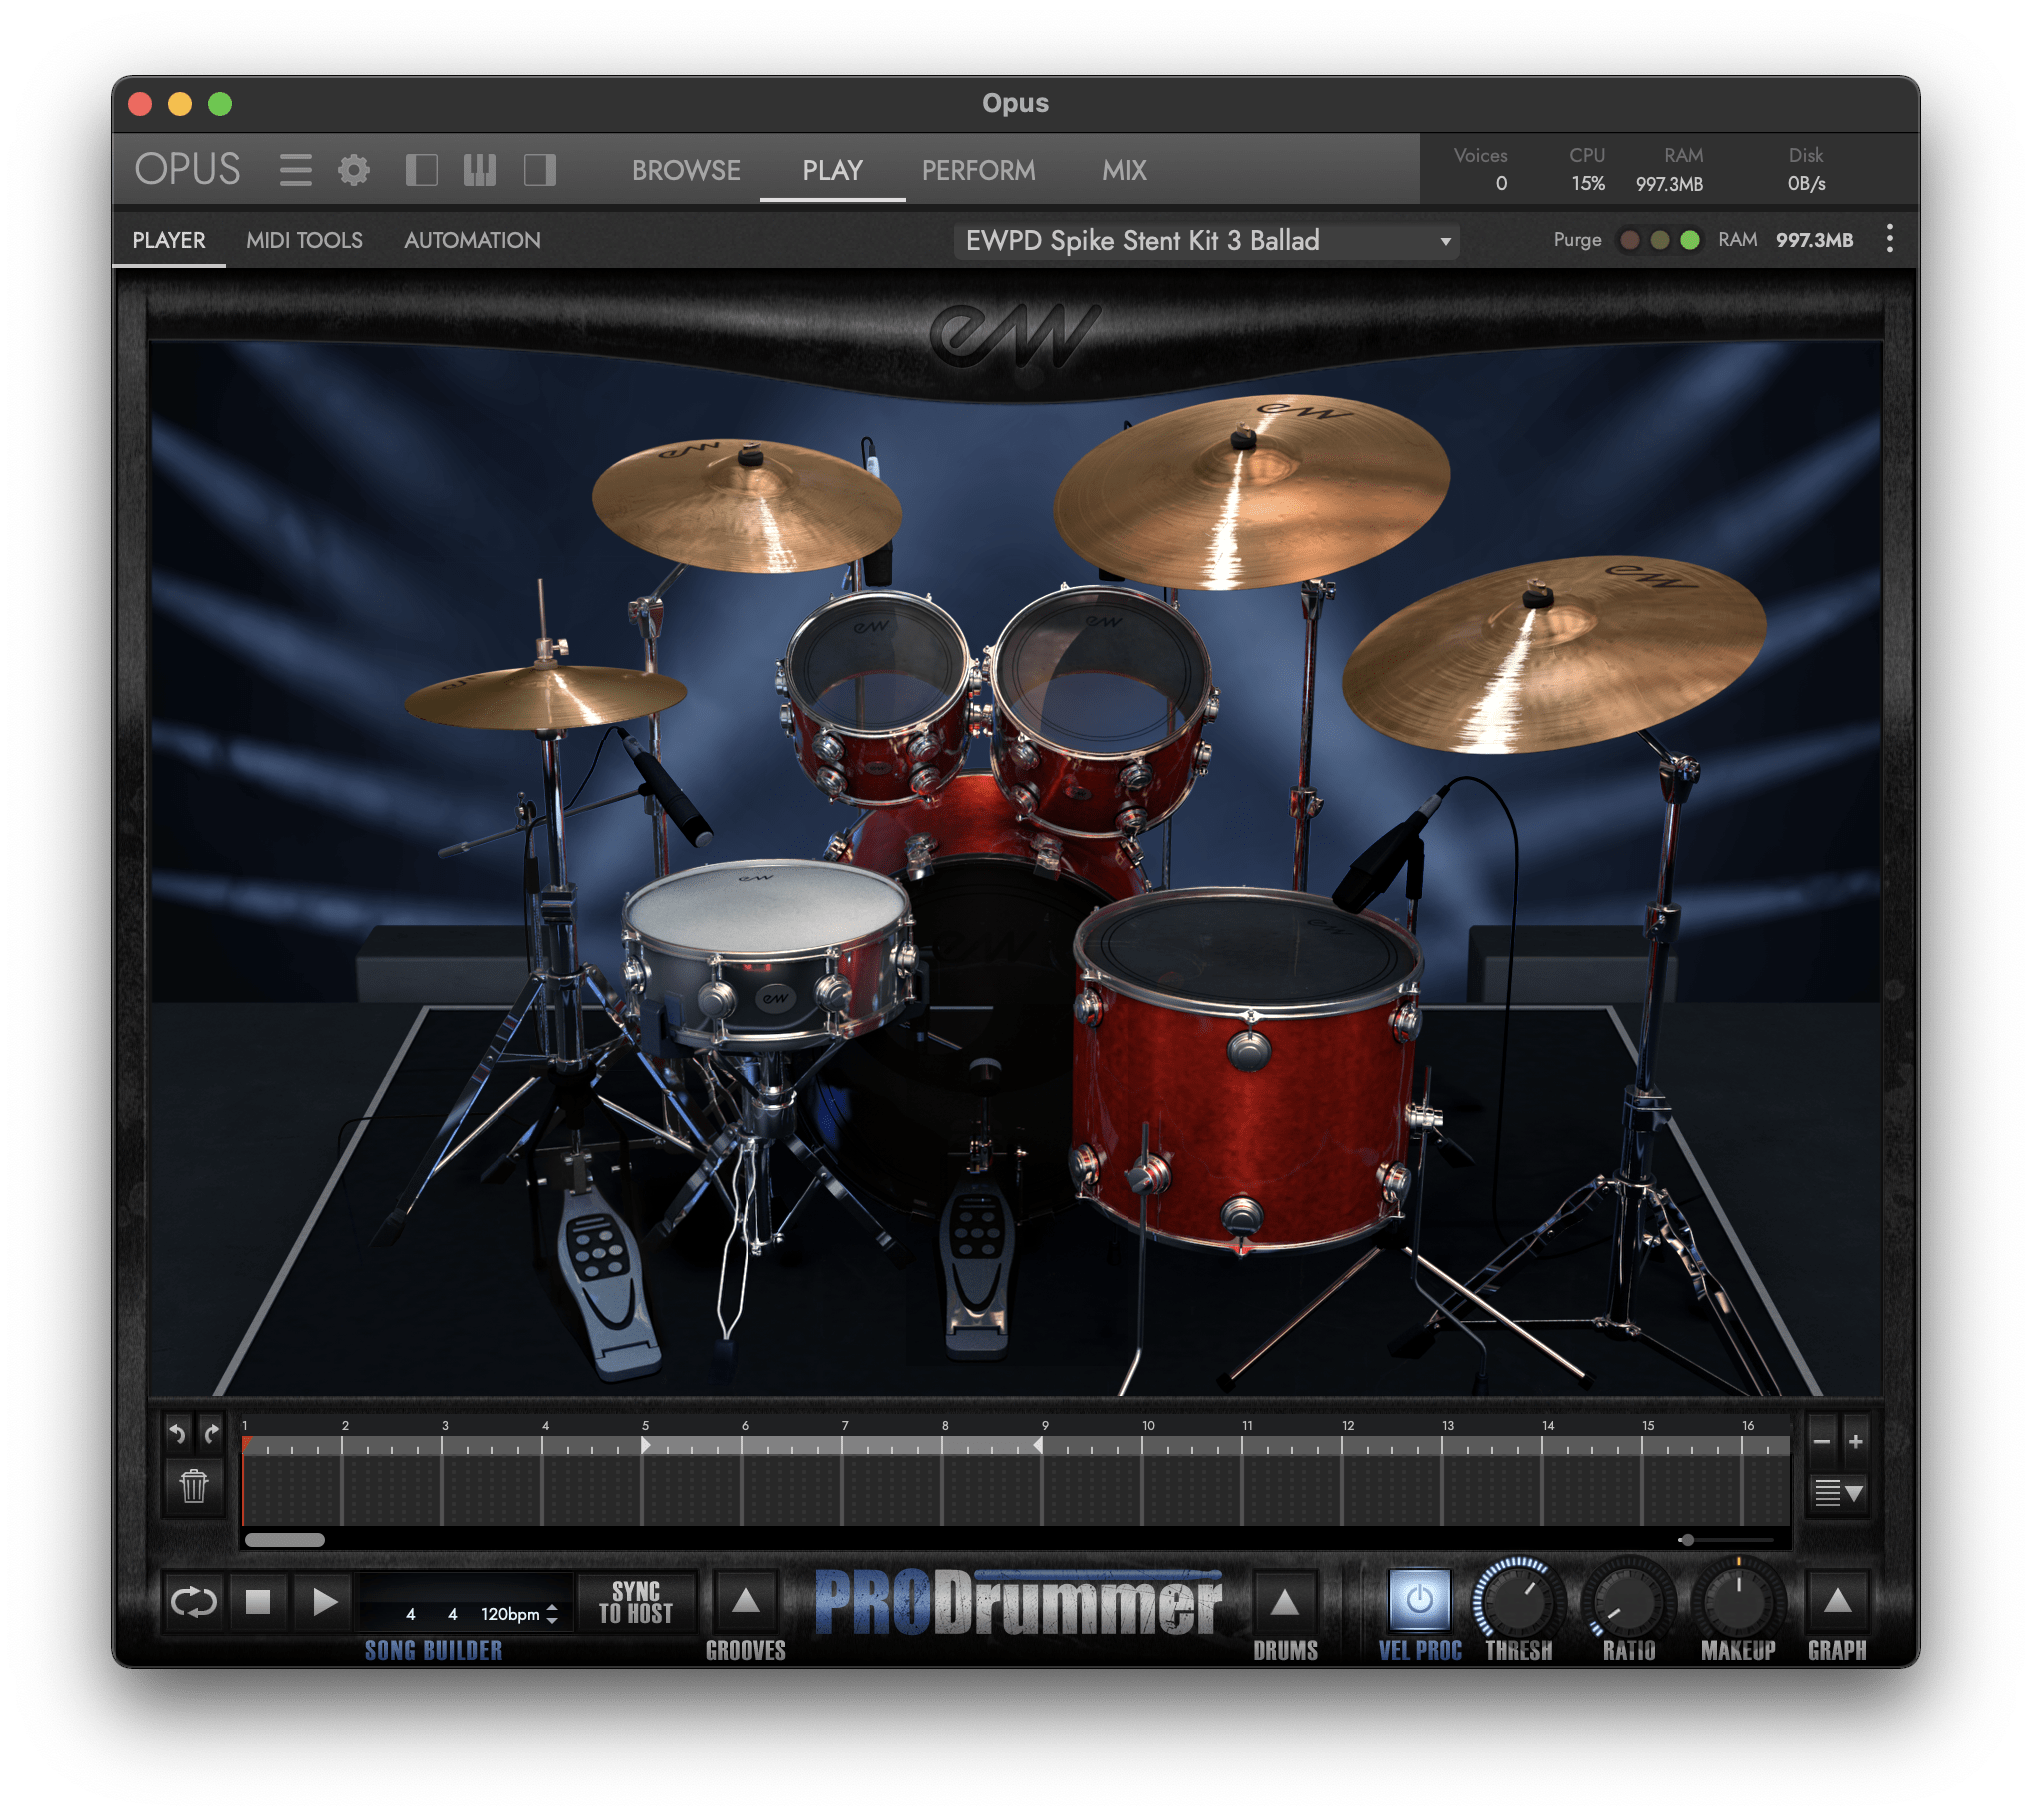Click the redo arrow above timeline
This screenshot has width=2032, height=1816.
click(211, 1434)
